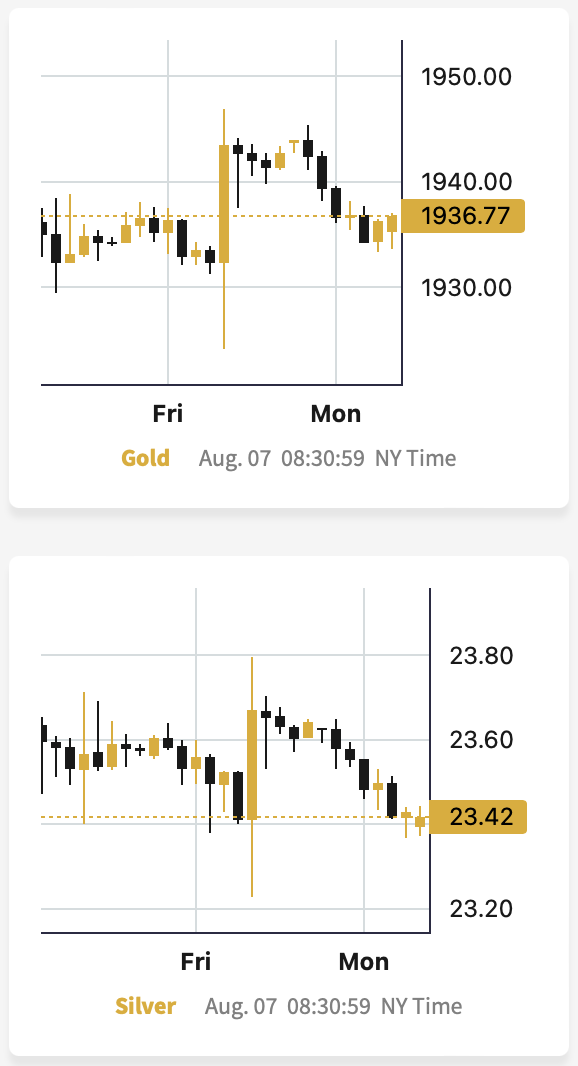Click the 1930.00 axis label
This screenshot has height=1066, width=578.
click(466, 287)
